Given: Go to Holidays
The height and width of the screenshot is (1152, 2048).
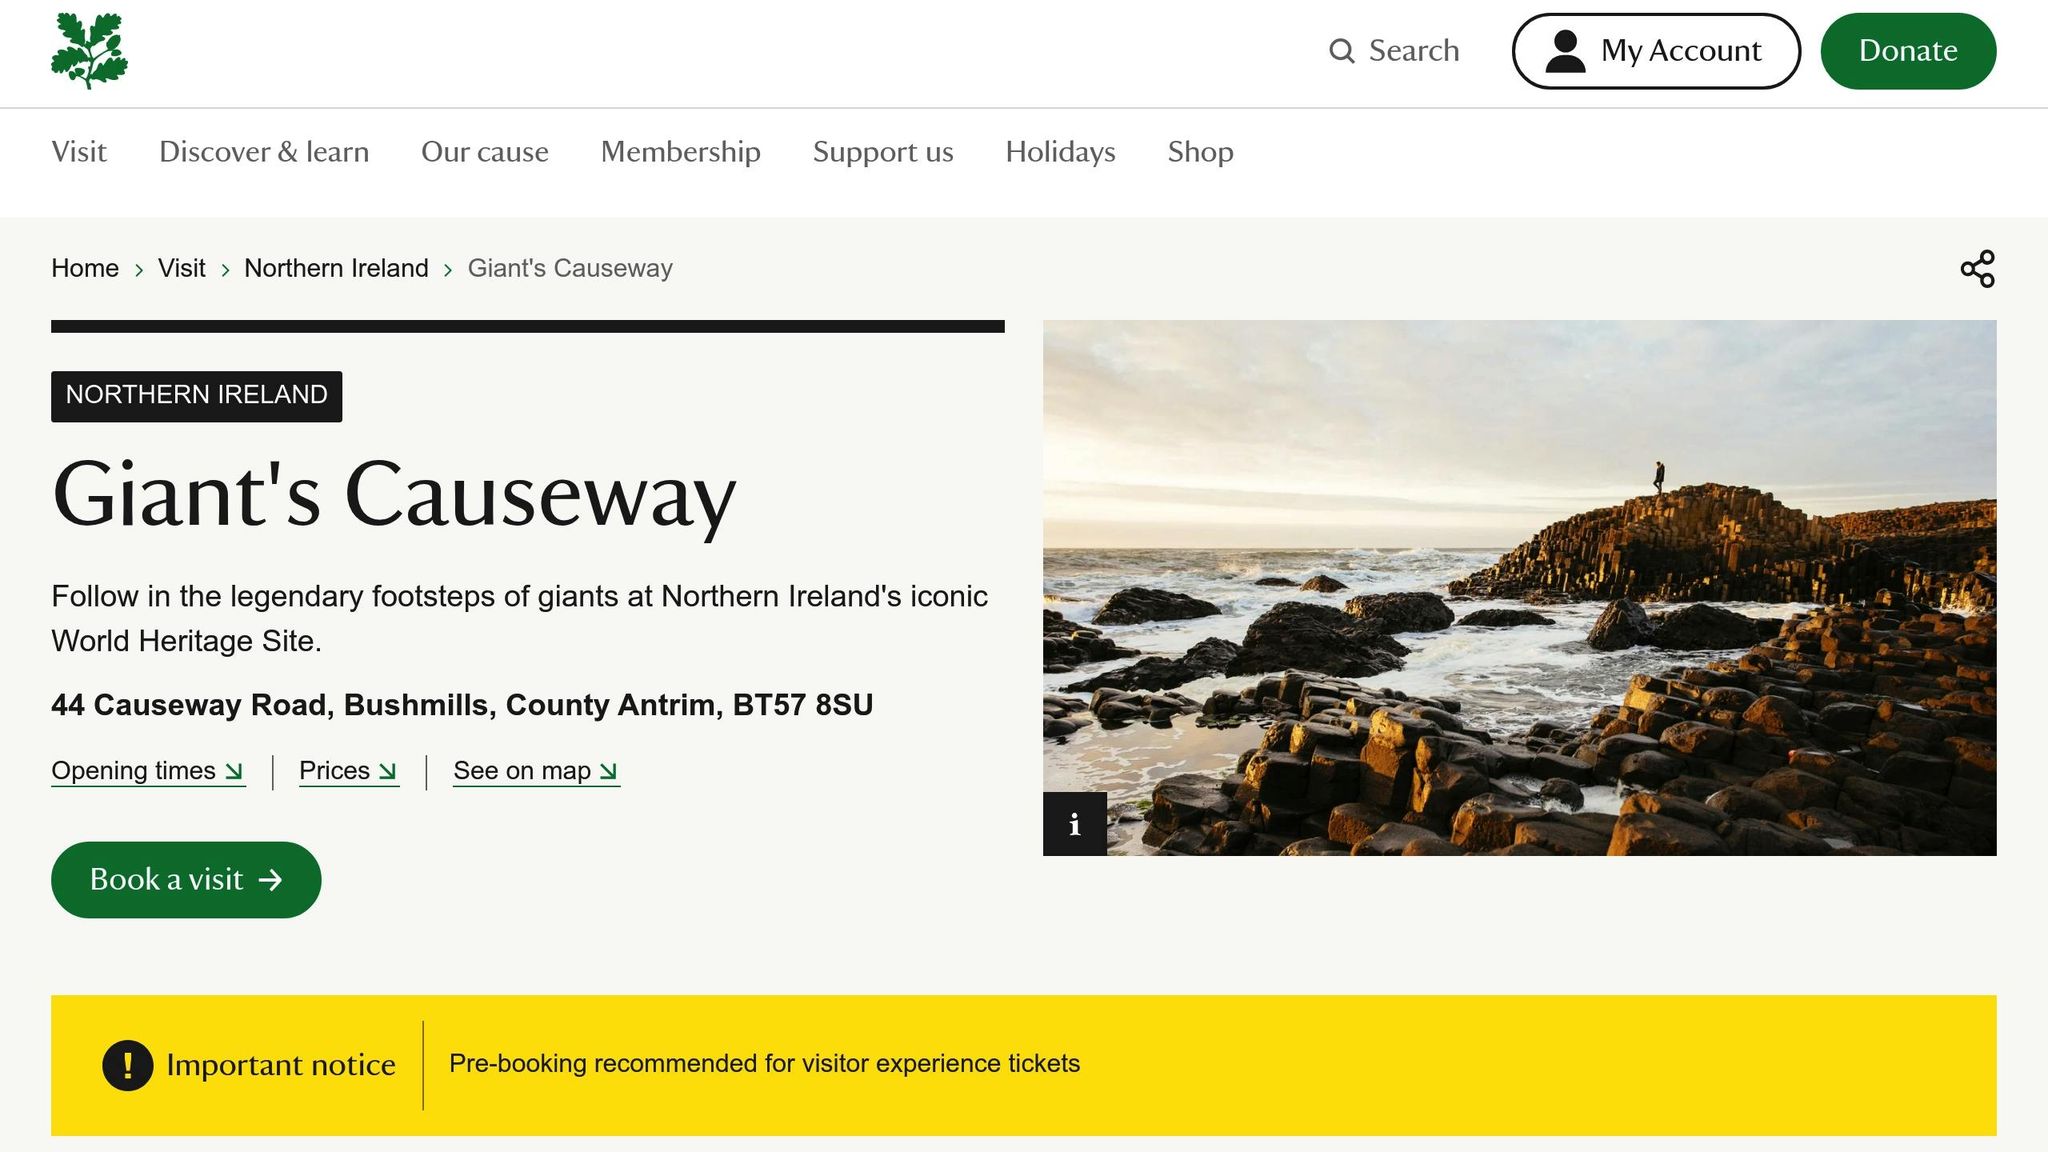Looking at the screenshot, I should [1060, 152].
